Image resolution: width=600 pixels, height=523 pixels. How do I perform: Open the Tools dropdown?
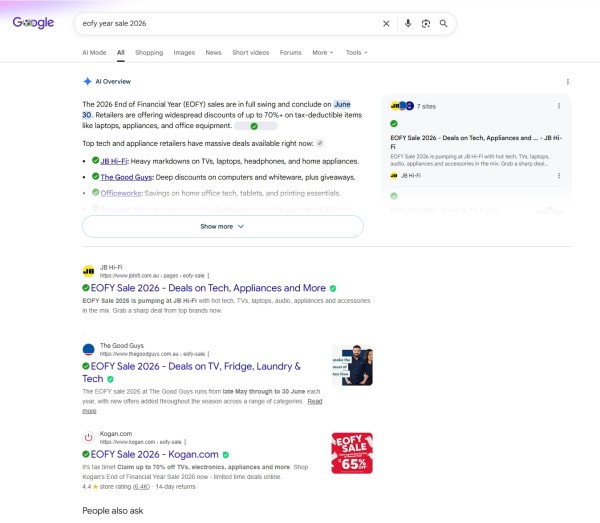click(356, 52)
